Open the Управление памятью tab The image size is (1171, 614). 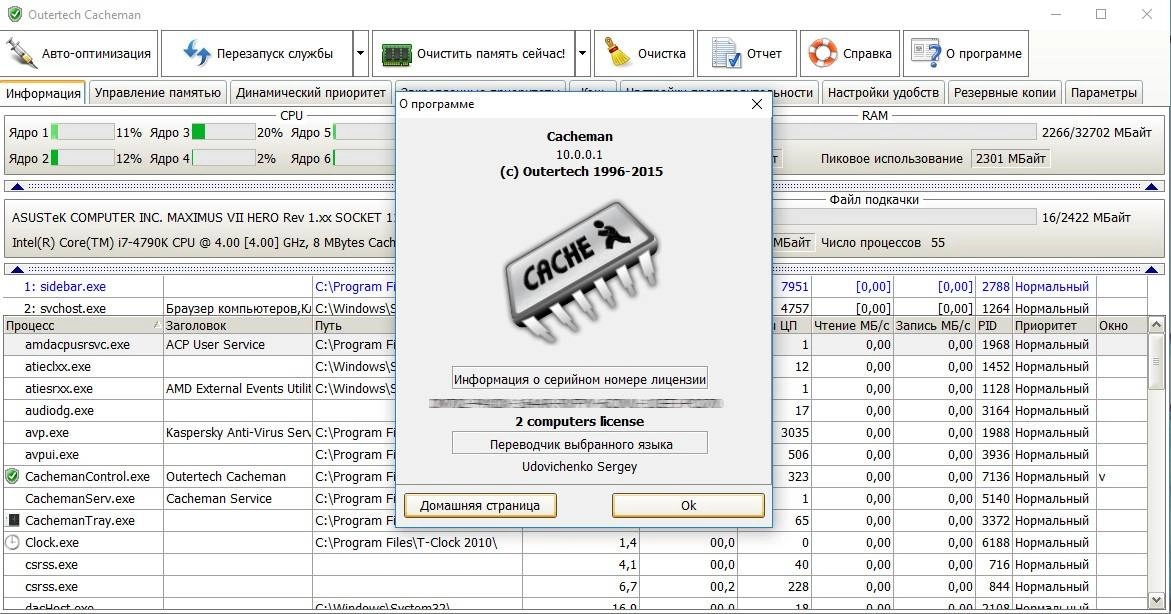coord(158,93)
